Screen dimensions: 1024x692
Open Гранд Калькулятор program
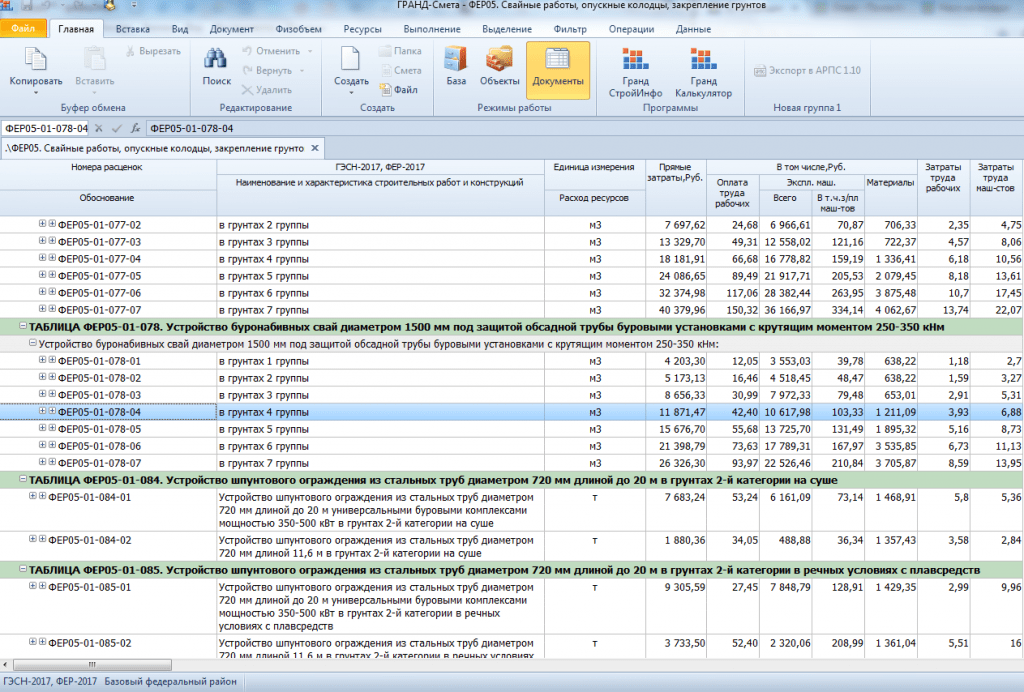703,72
